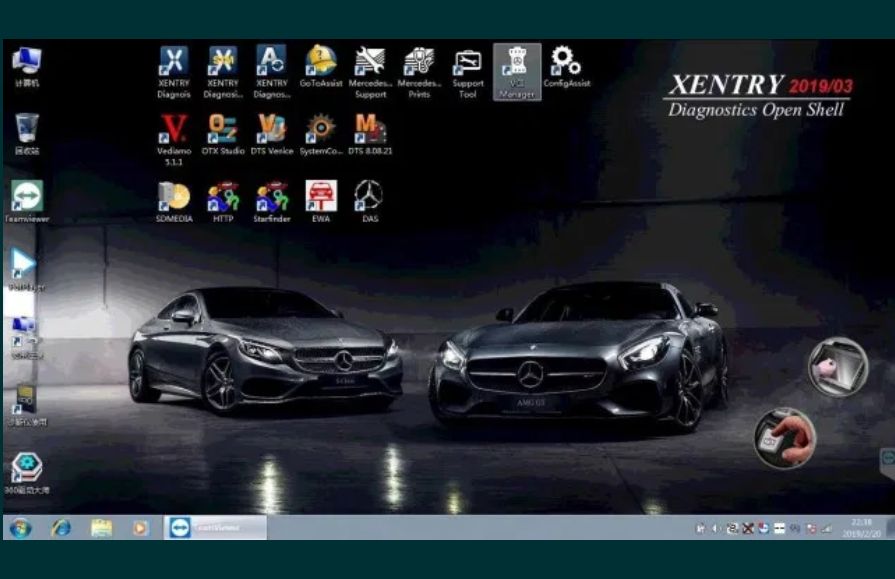Launch Internet Explorer from the taskbar
The width and height of the screenshot is (895, 579).
[61, 528]
